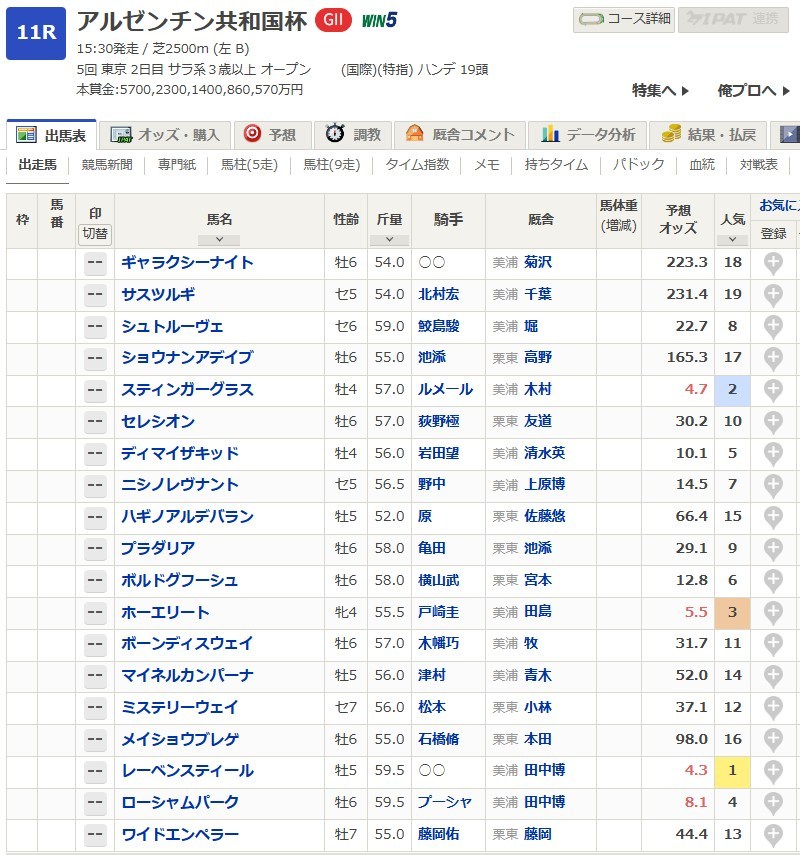Switch to the オッズ・購入 tab

168,135
